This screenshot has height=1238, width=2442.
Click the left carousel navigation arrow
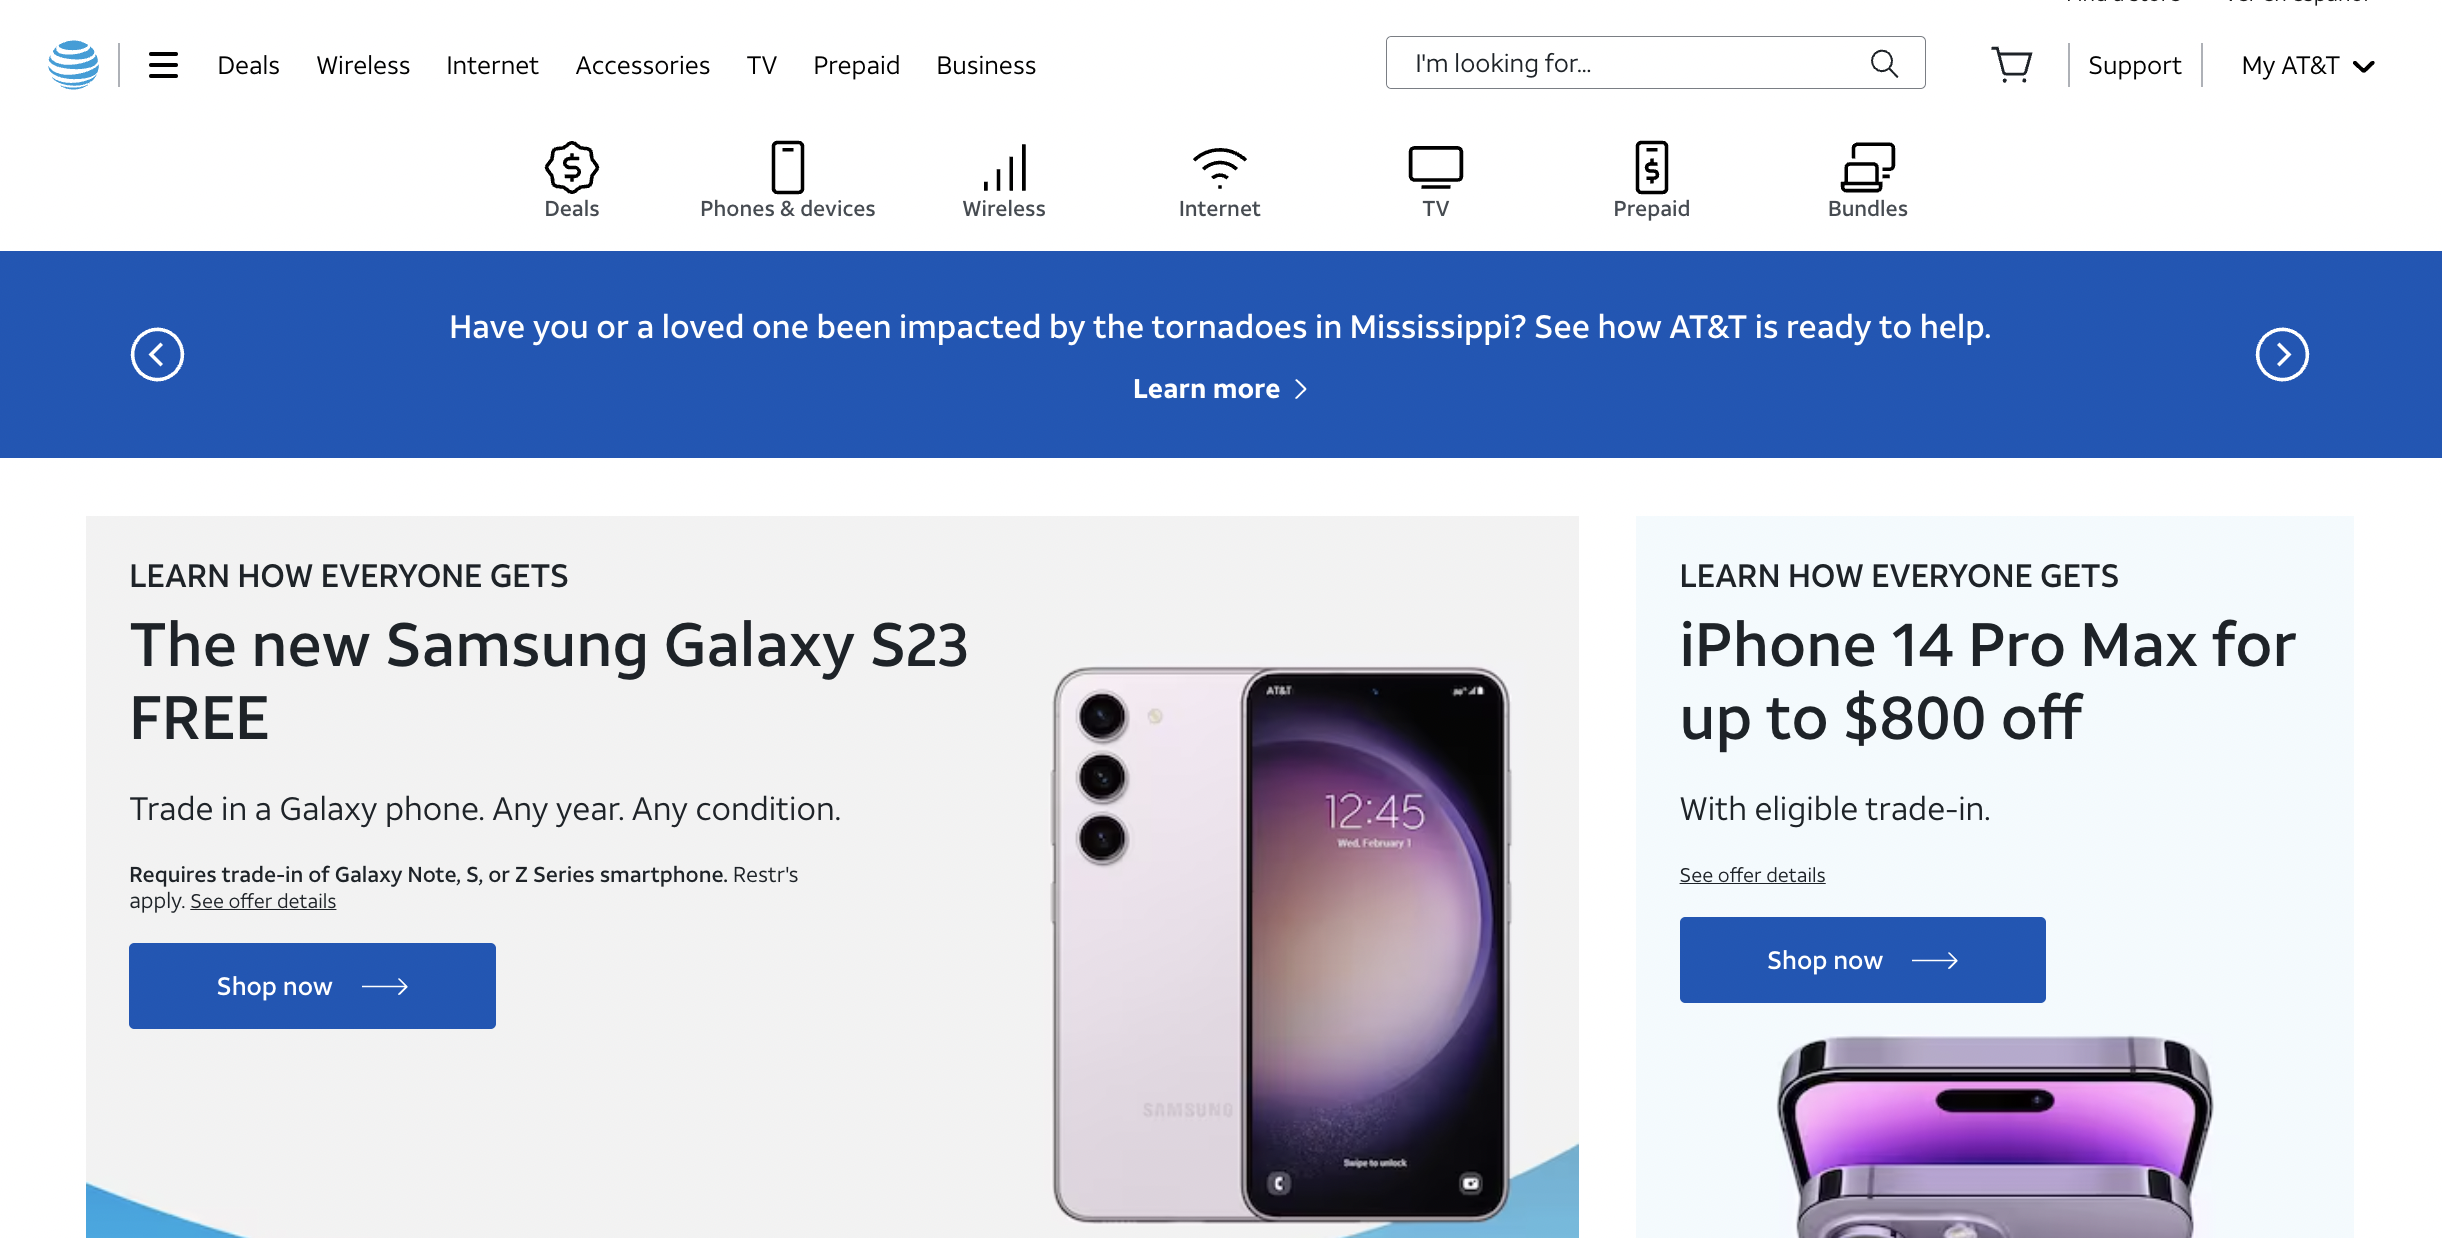click(x=156, y=354)
